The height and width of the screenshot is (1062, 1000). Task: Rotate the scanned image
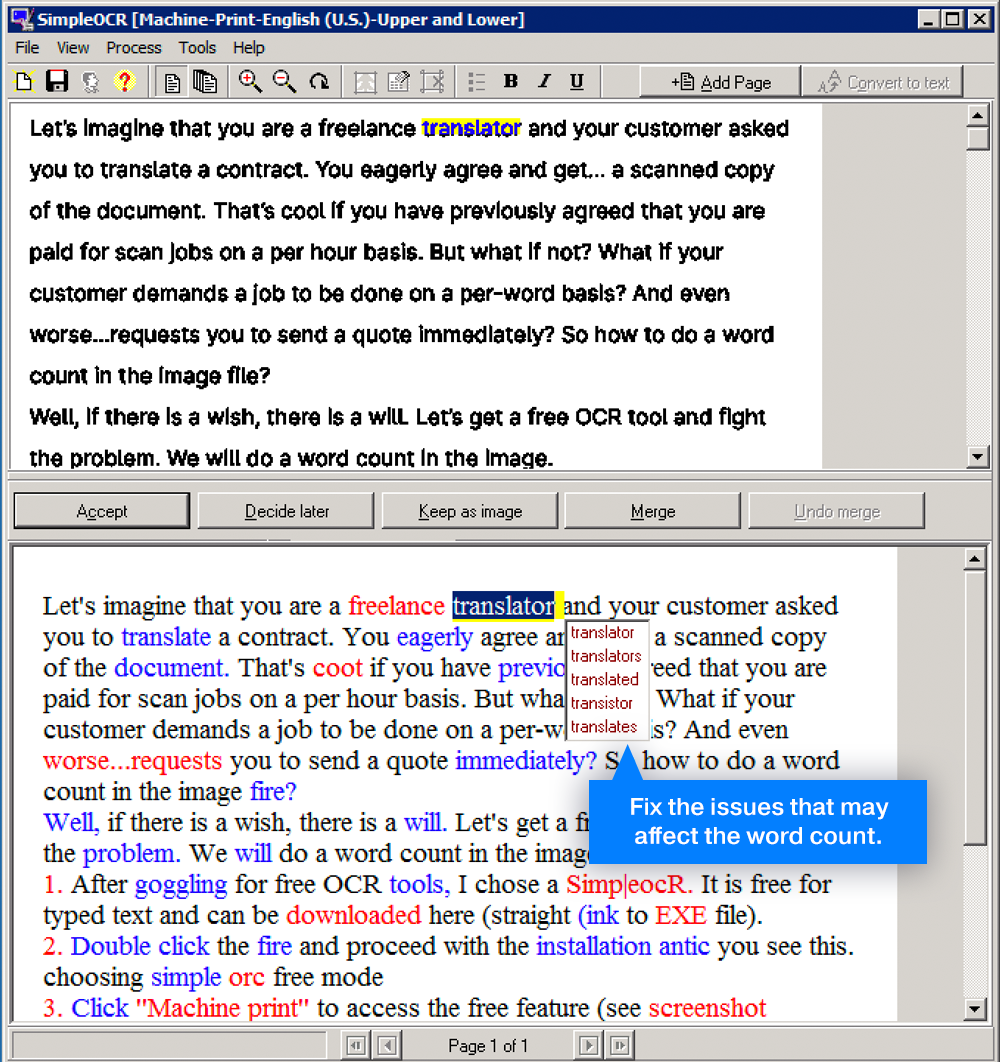(x=318, y=81)
